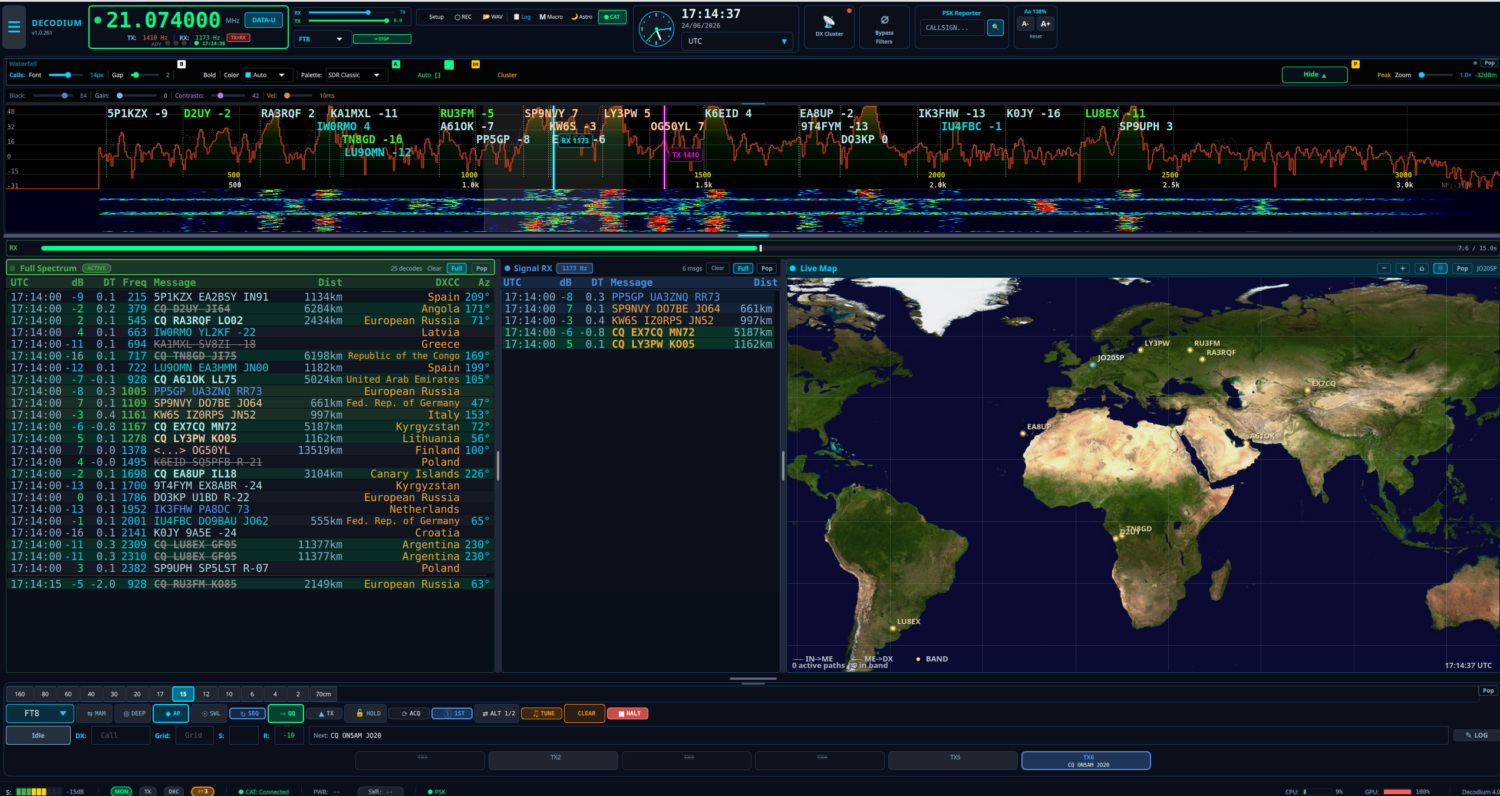Click the PSK Reporter CALLSIGN input field
Image resolution: width=1500 pixels, height=796 pixels.
tap(951, 28)
